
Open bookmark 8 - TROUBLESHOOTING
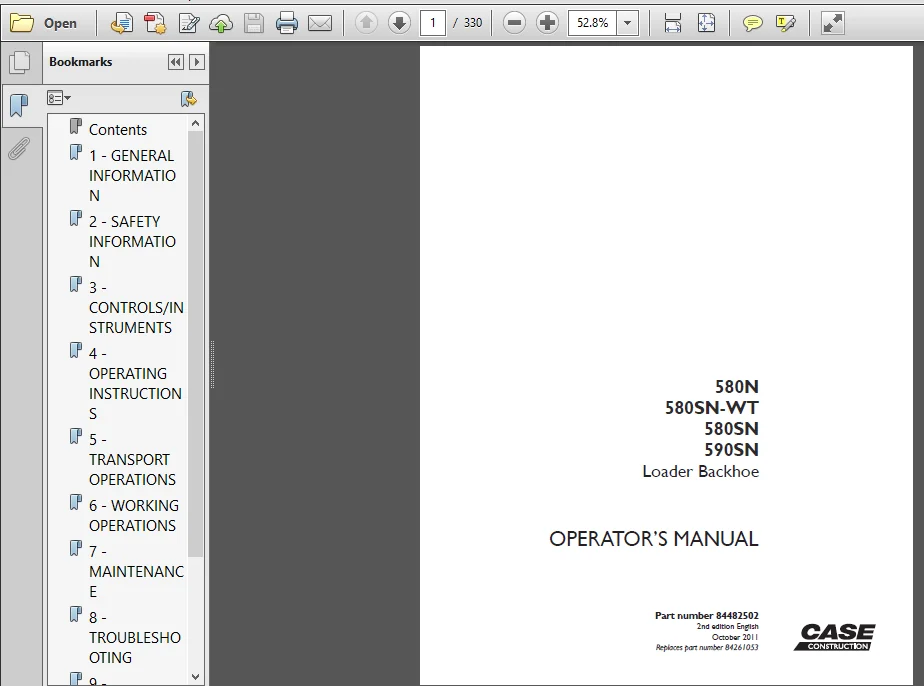(134, 638)
